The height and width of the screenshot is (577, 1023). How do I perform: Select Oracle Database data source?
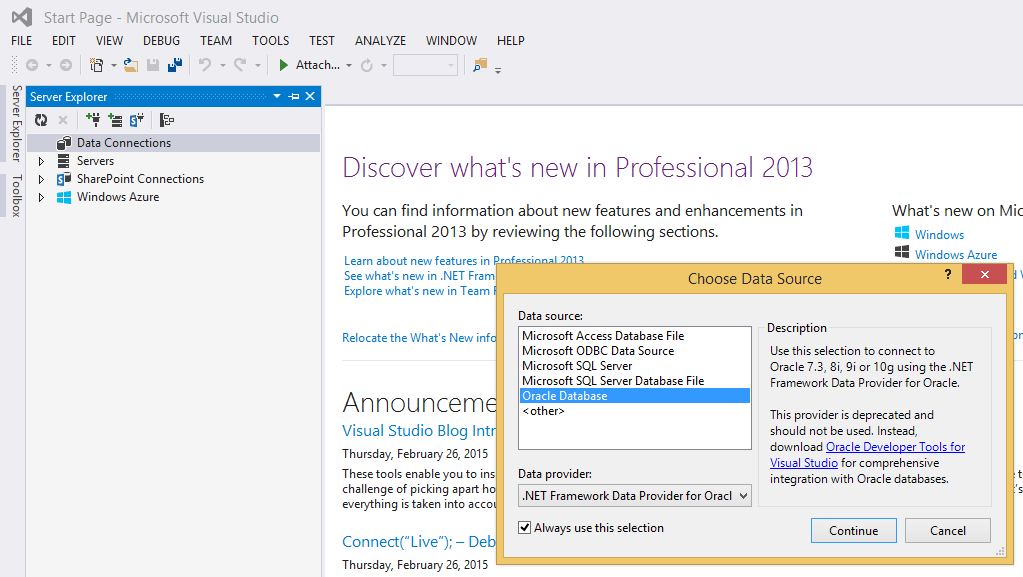634,396
